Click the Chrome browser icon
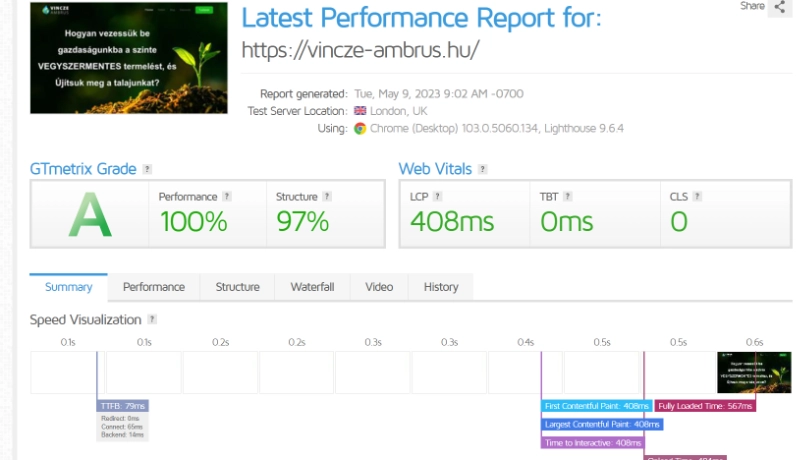Viewport: 800px width, 460px height. 360,128
